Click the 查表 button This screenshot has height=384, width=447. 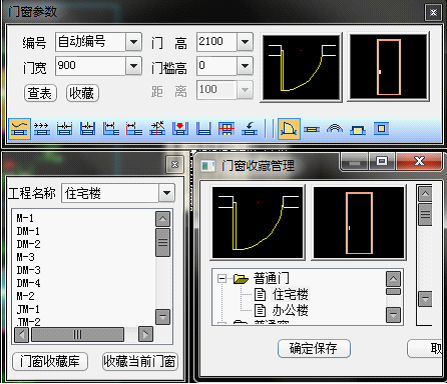click(x=40, y=93)
